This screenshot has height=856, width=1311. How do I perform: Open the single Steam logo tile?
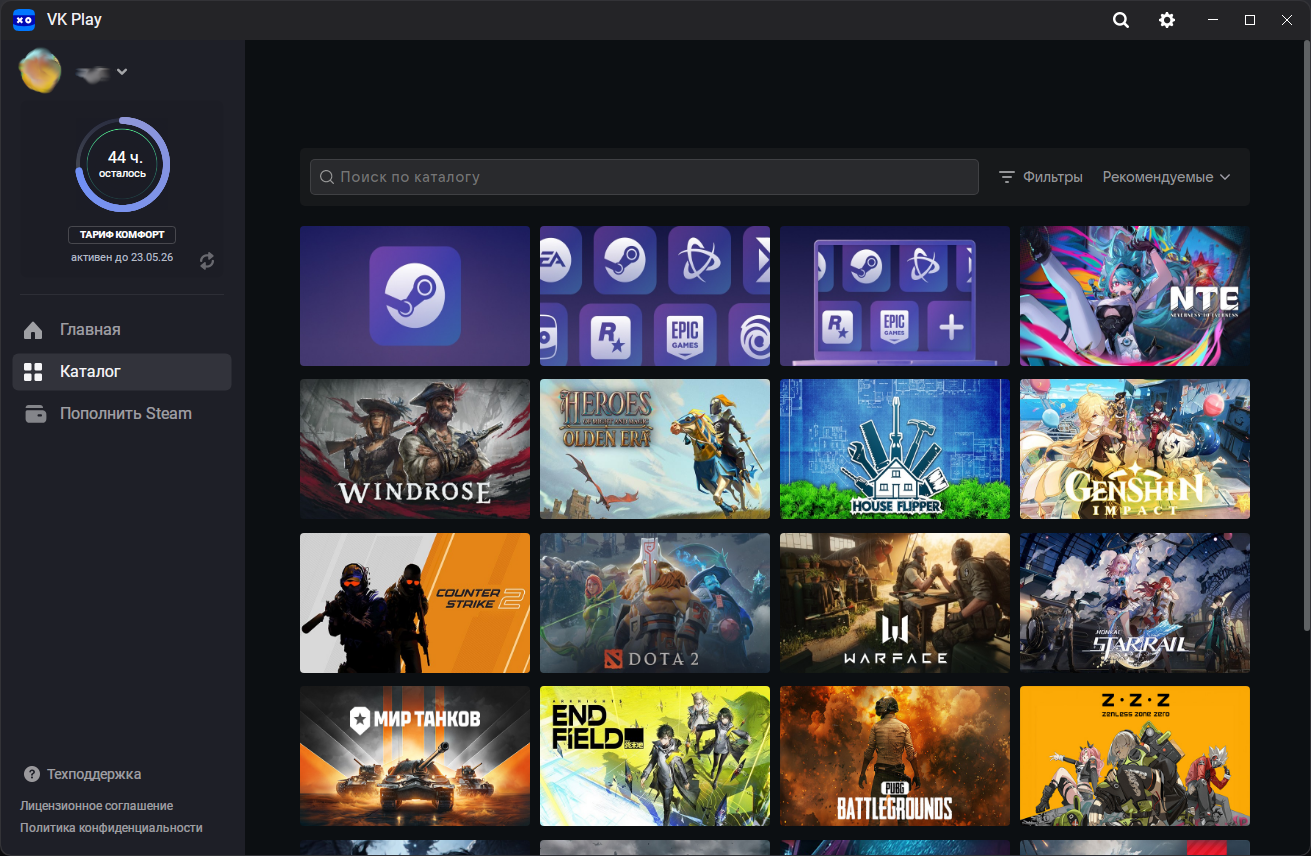coord(415,296)
